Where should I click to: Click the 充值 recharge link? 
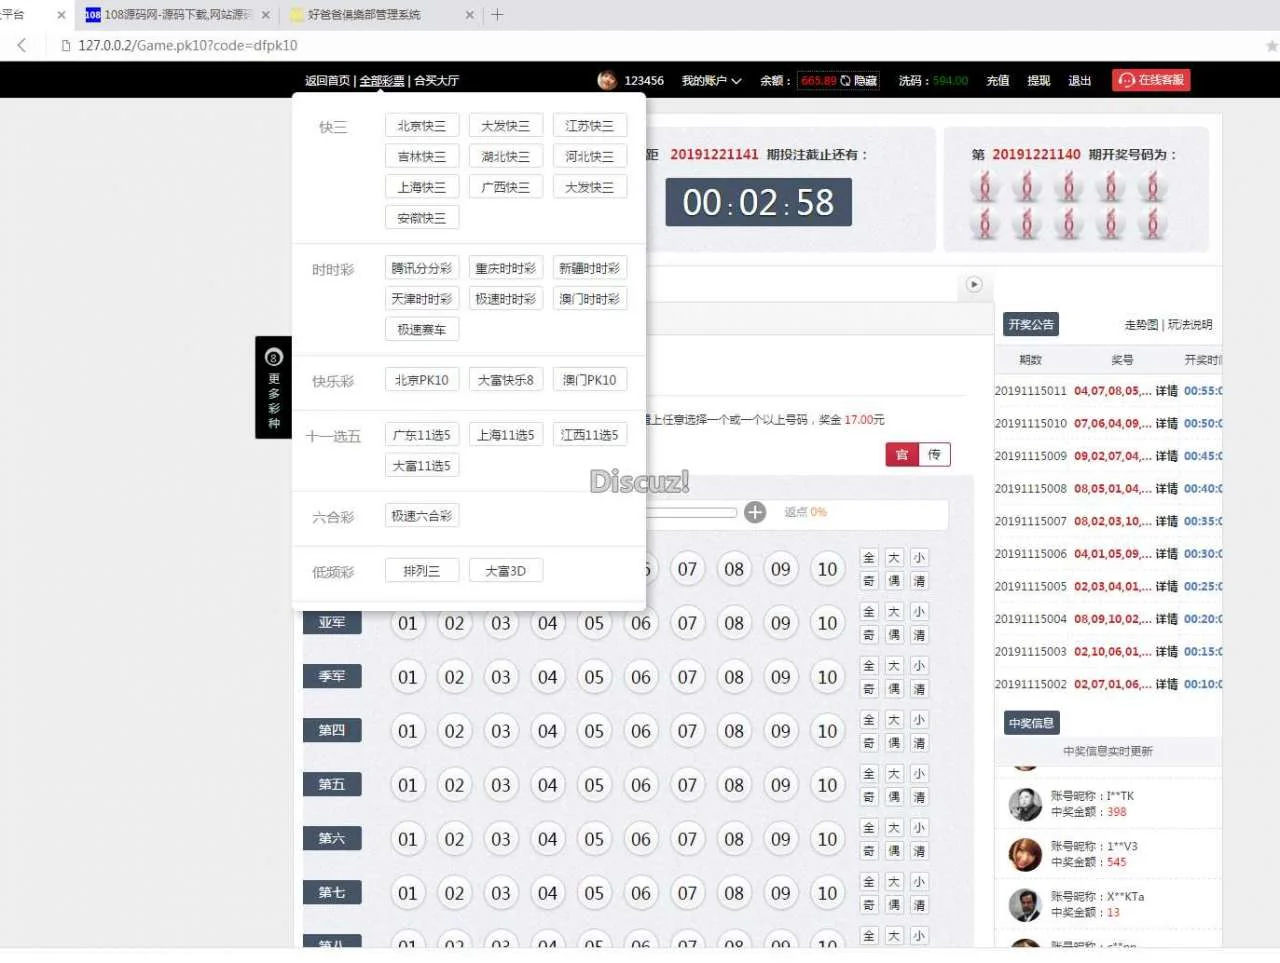pyautogui.click(x=997, y=81)
